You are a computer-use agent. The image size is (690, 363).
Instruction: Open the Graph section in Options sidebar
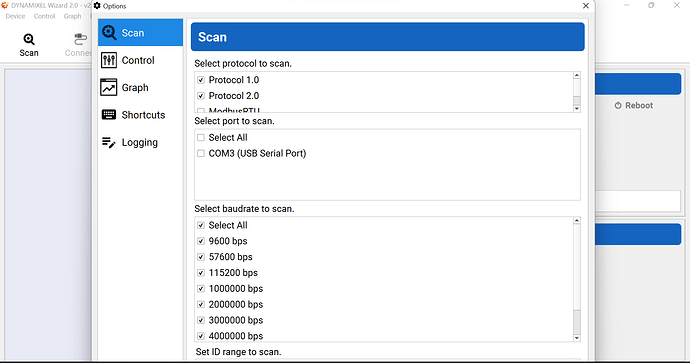[x=140, y=88]
